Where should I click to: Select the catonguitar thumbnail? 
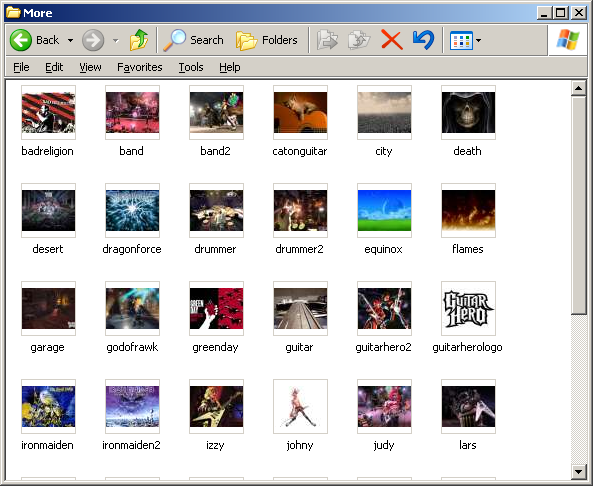(x=300, y=112)
